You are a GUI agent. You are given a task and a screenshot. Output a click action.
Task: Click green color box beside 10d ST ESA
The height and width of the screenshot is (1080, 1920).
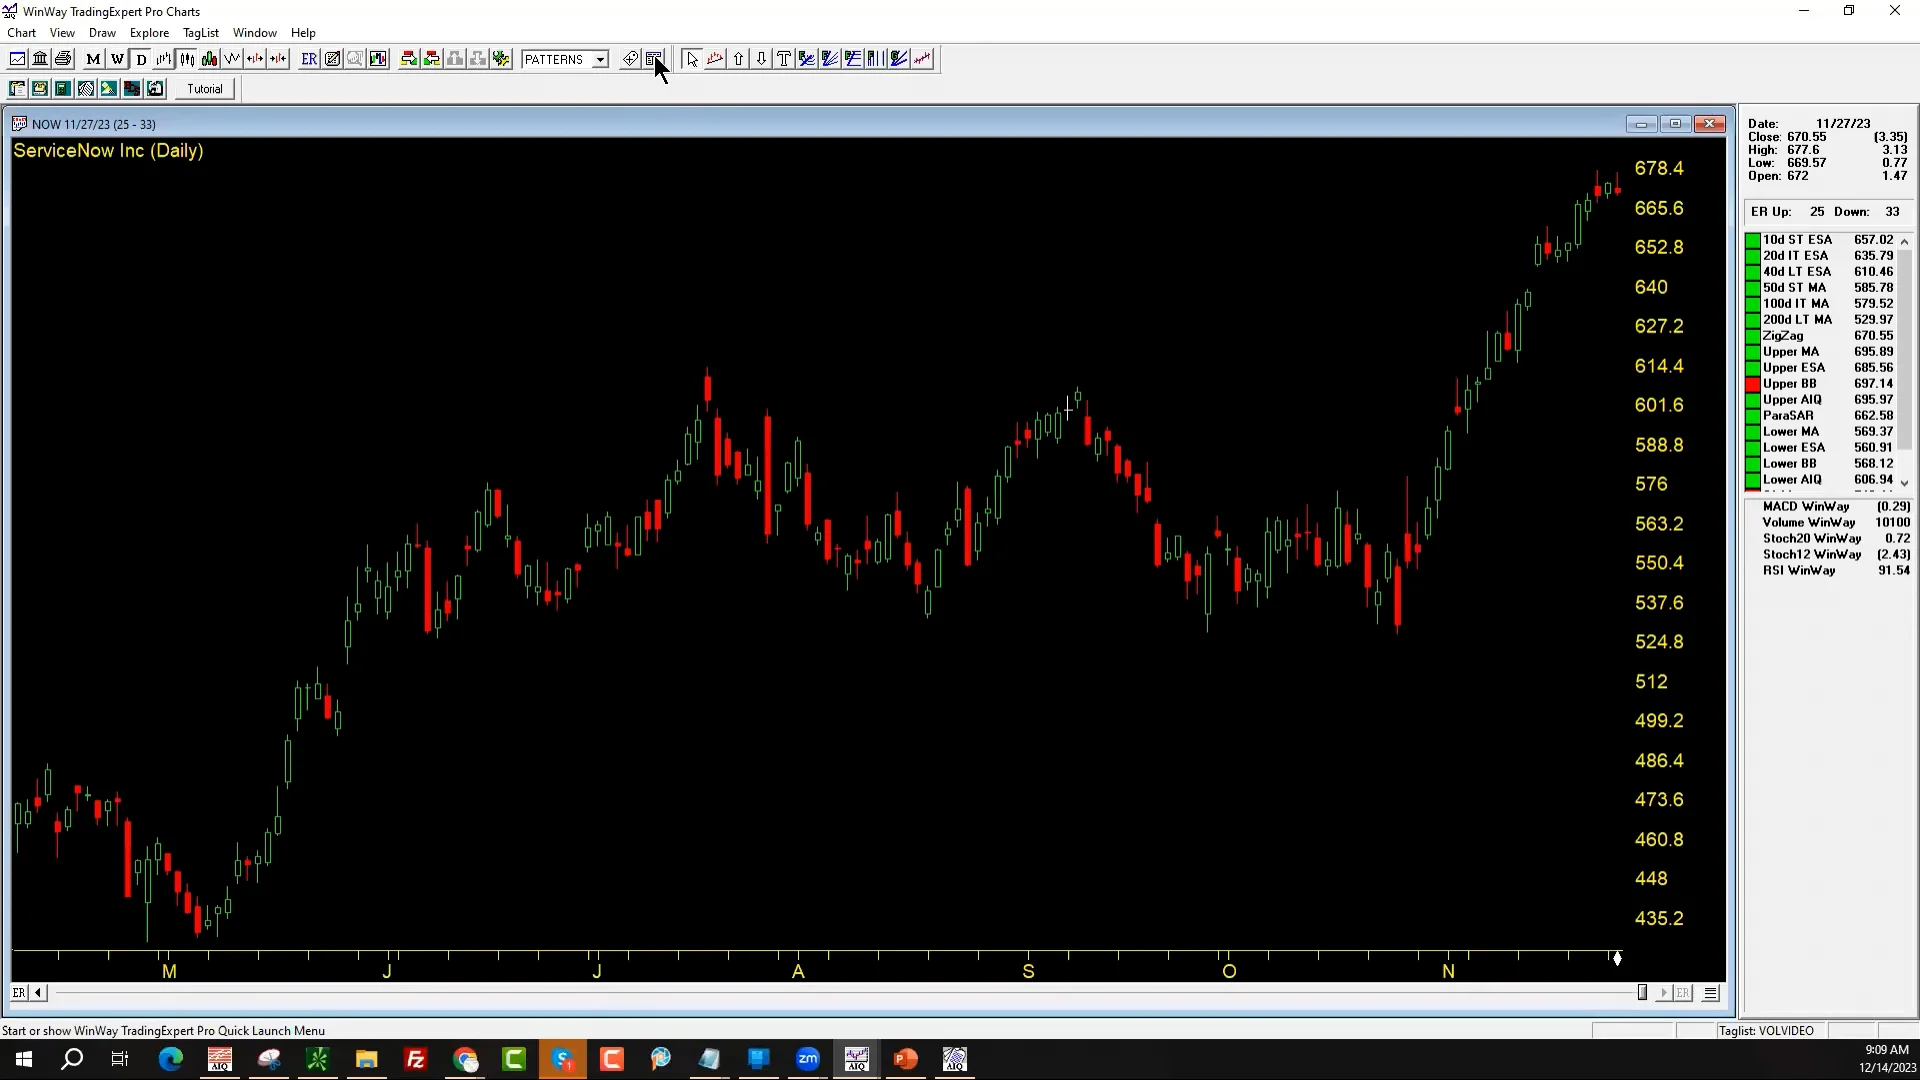(1751, 240)
